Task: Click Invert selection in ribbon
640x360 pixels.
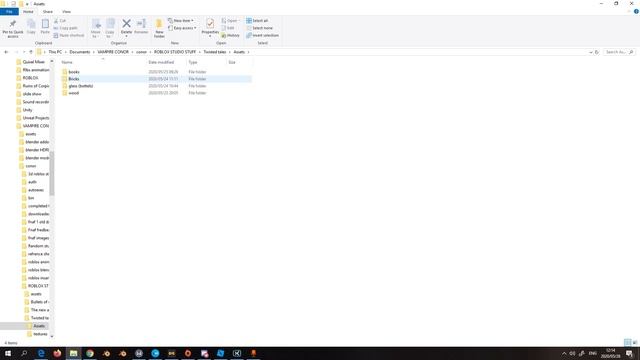Action: 262,36
